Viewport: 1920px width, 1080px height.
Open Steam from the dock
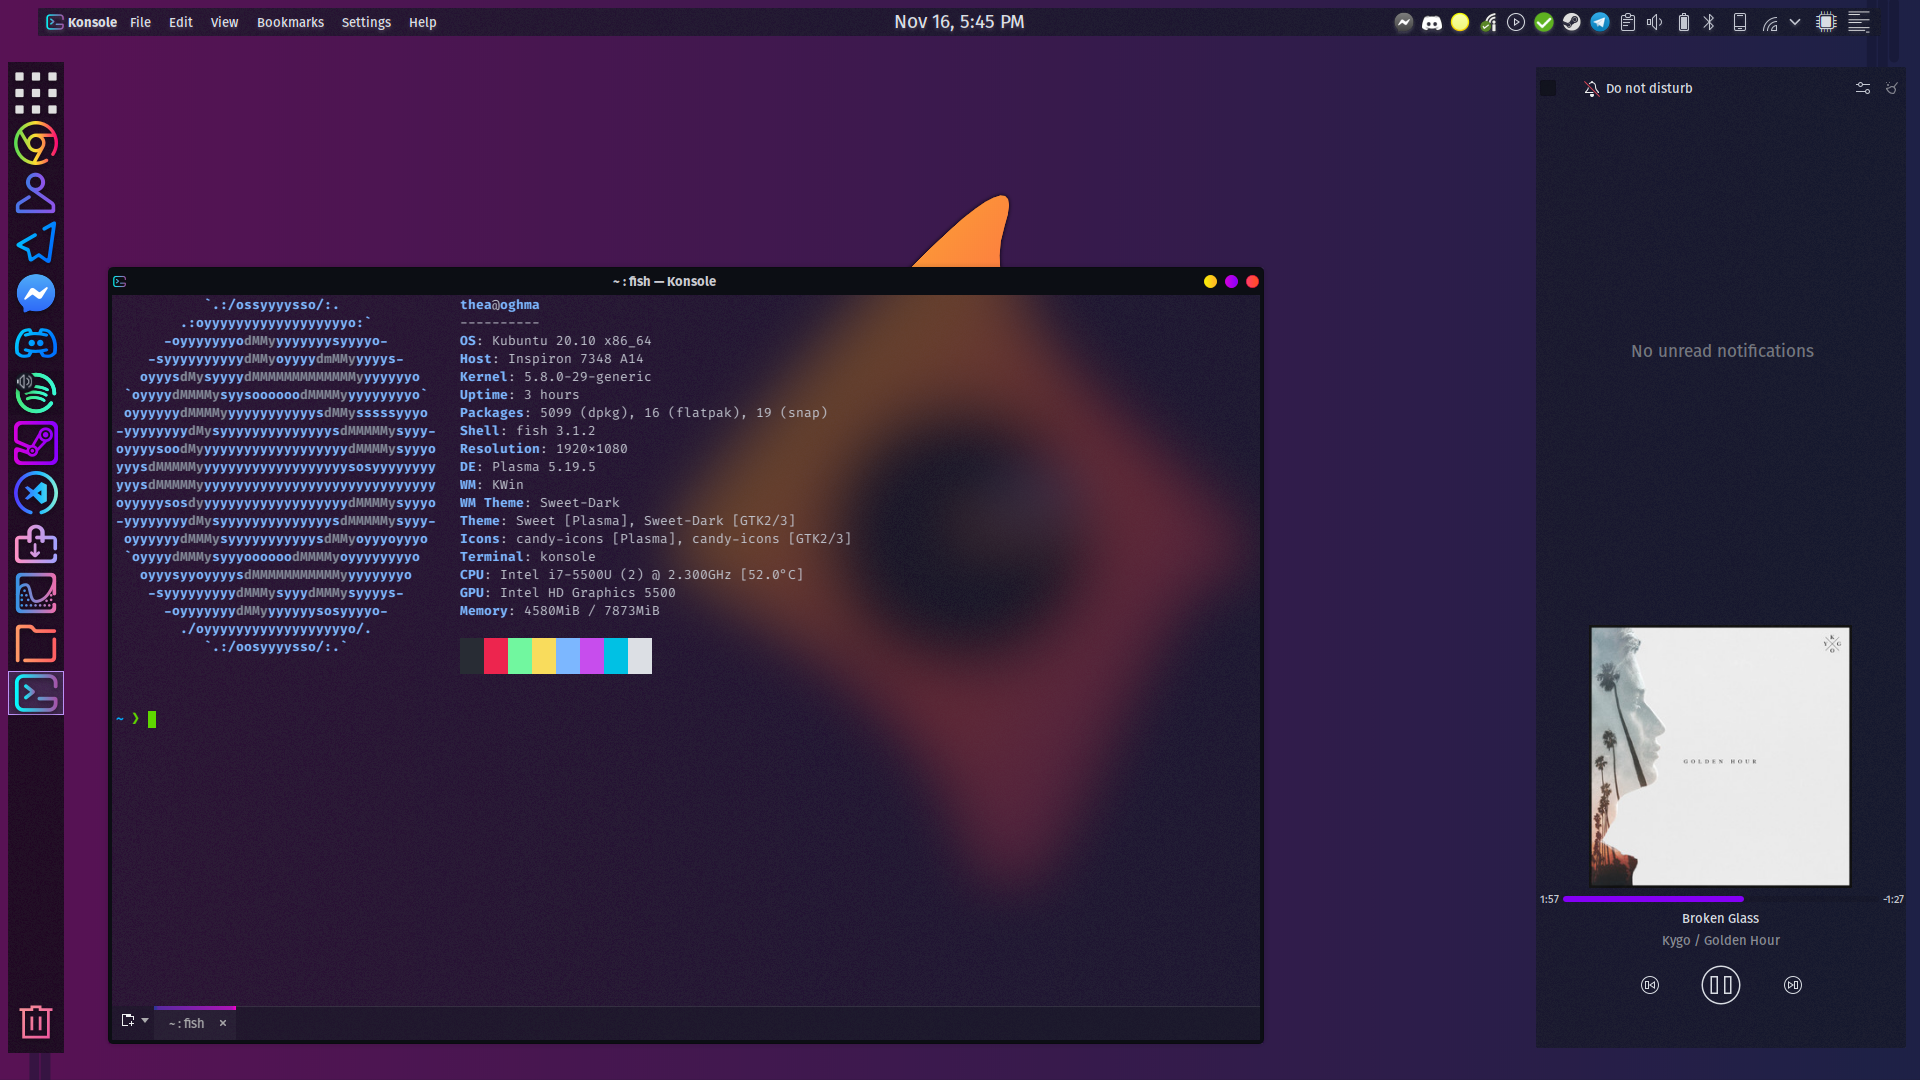(36, 443)
